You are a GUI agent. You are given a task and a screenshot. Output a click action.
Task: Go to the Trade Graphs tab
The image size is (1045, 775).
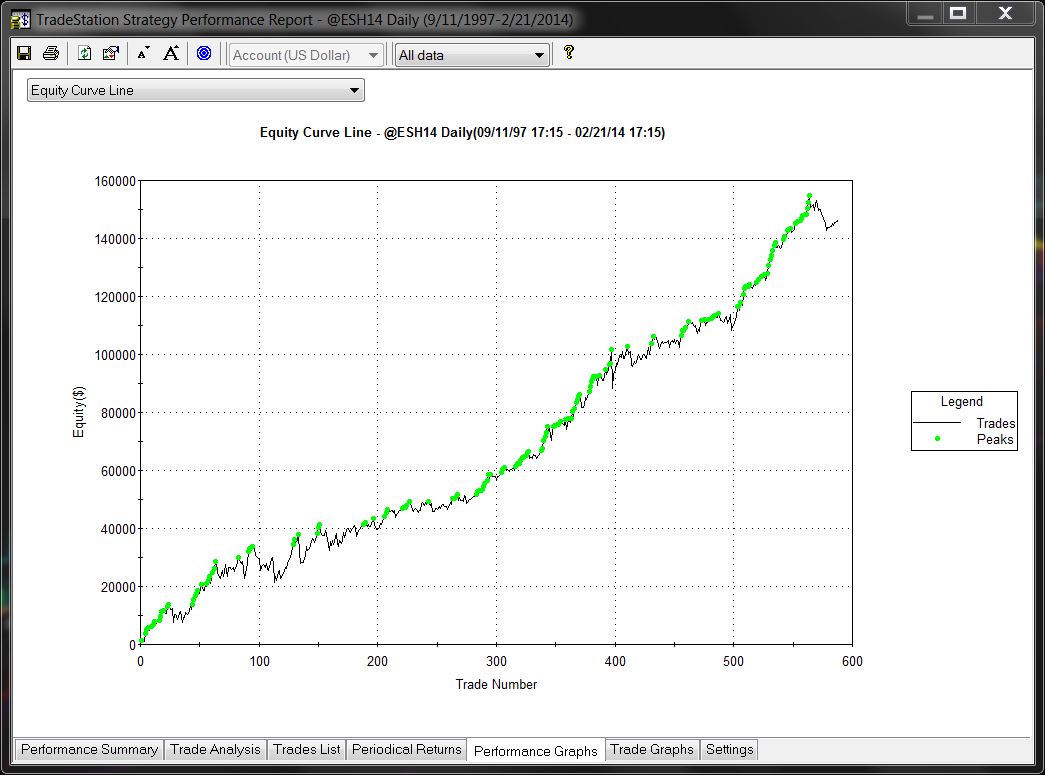pyautogui.click(x=652, y=750)
